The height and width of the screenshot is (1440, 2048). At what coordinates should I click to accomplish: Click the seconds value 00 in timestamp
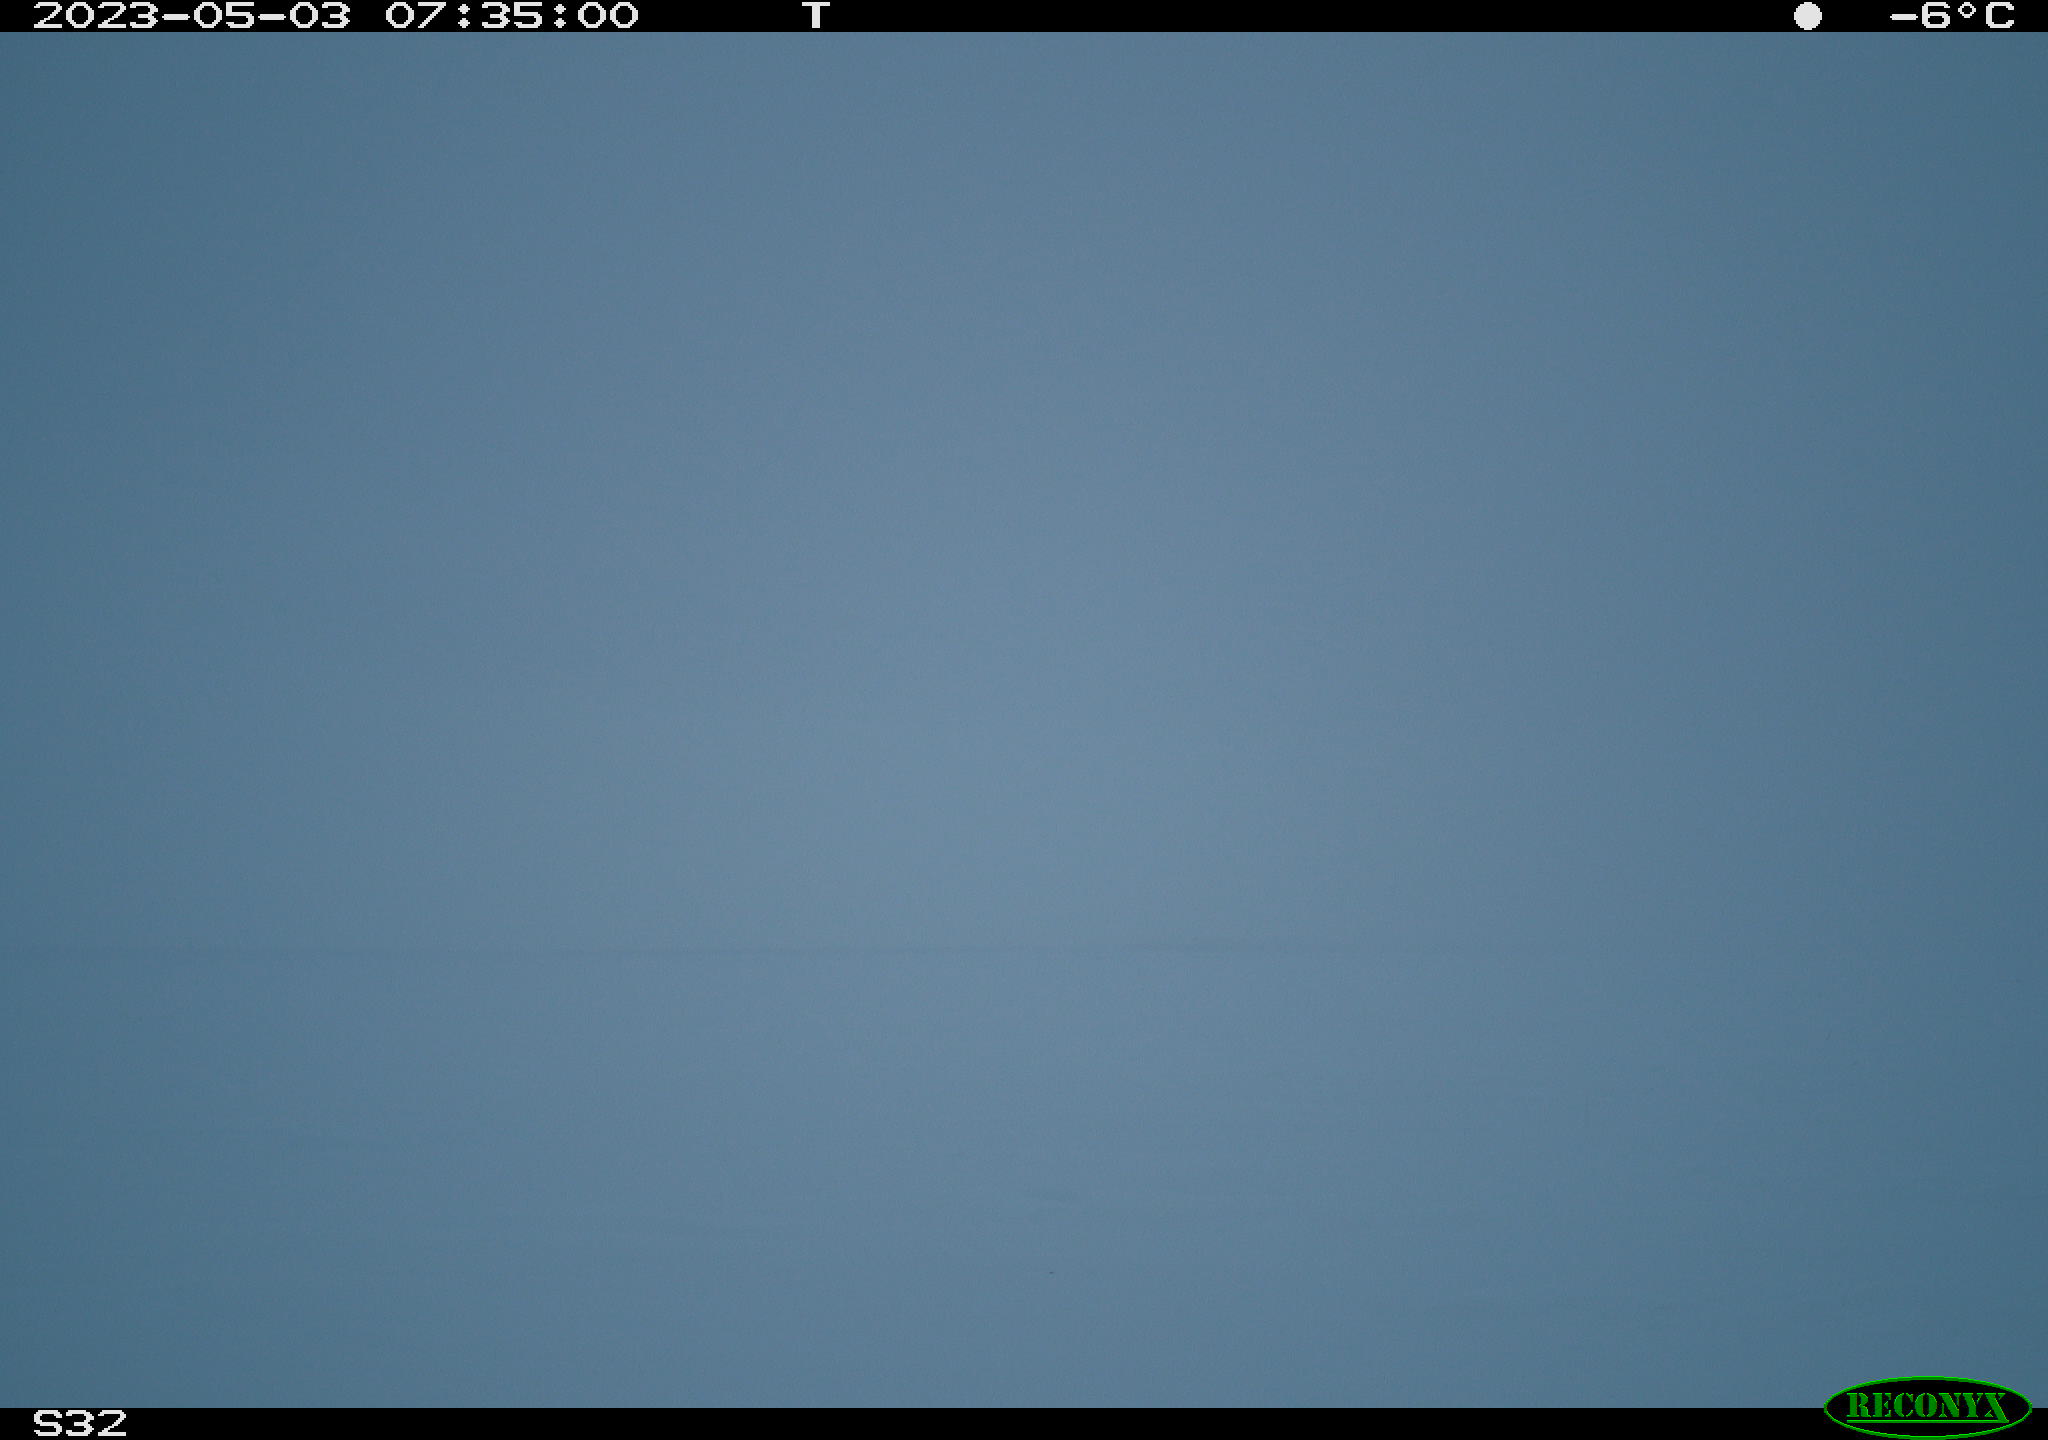pyautogui.click(x=607, y=16)
